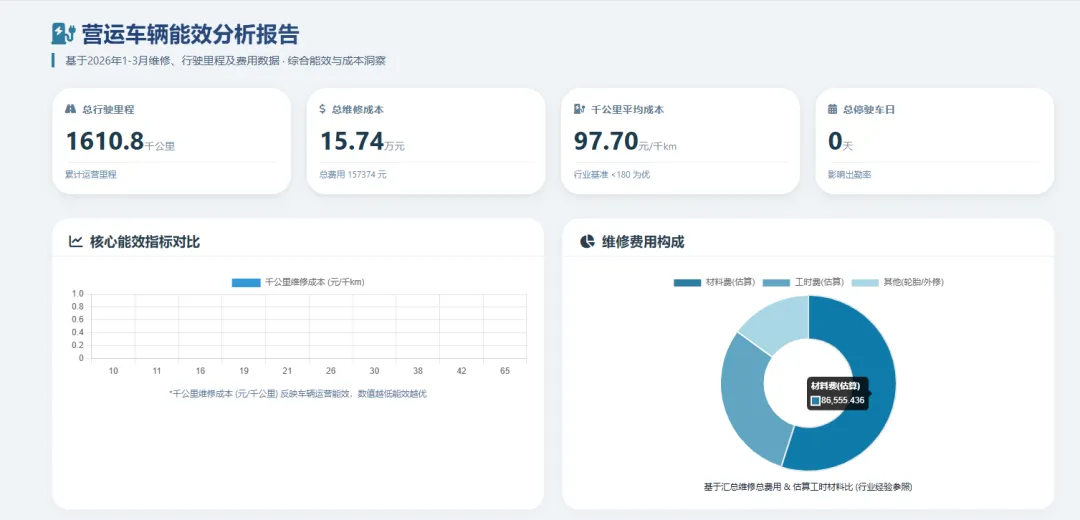Click the 维修费用构成 section heading
Image resolution: width=1080 pixels, height=520 pixels.
pos(643,242)
